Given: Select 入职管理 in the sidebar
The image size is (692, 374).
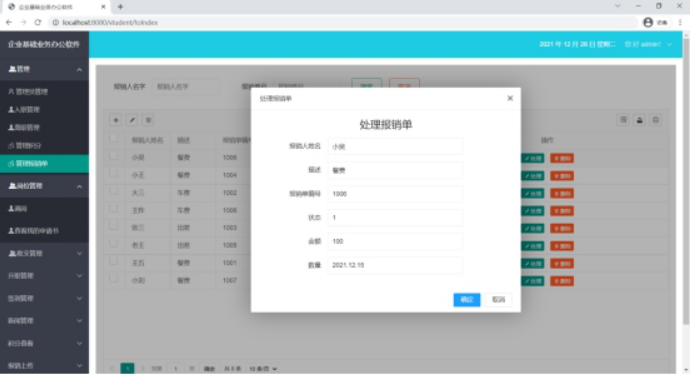Looking at the screenshot, I should click(44, 110).
